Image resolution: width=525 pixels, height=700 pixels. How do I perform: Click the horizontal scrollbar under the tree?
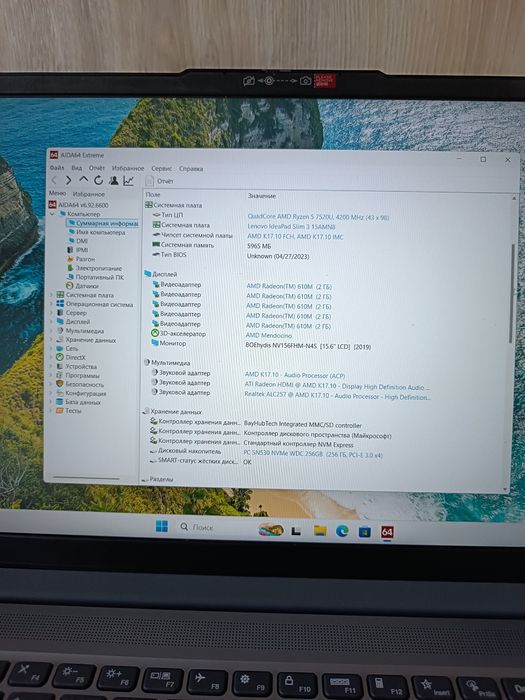(86, 478)
